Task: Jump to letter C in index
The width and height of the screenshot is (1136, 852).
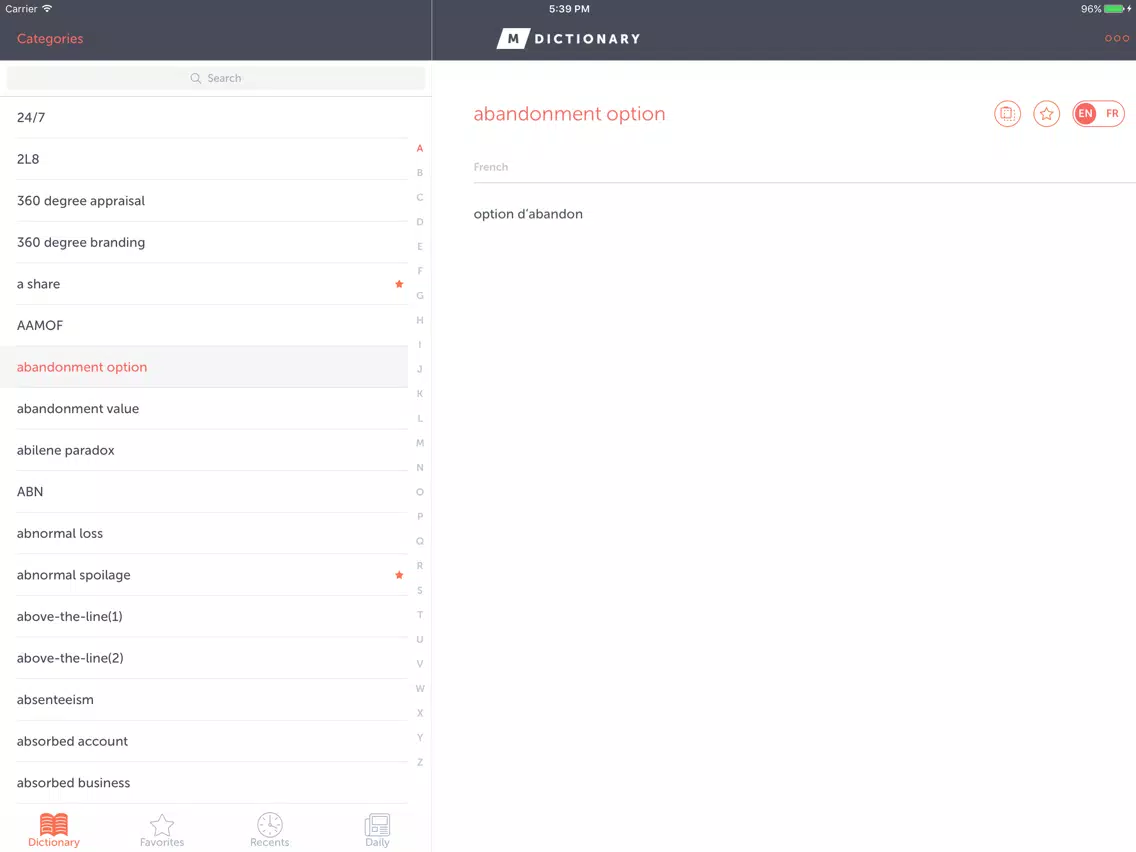Action: [x=419, y=198]
